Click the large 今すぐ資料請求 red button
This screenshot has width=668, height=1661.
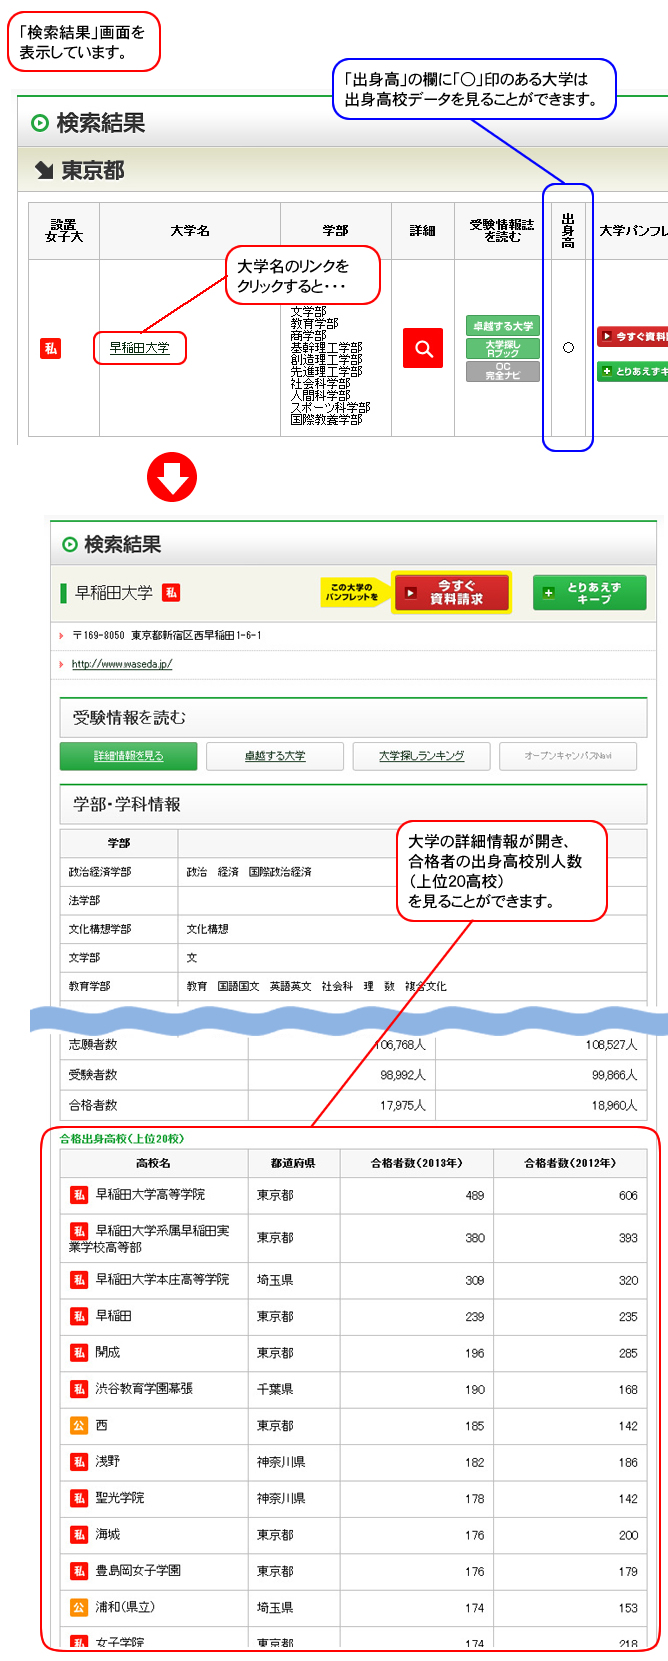pyautogui.click(x=452, y=592)
